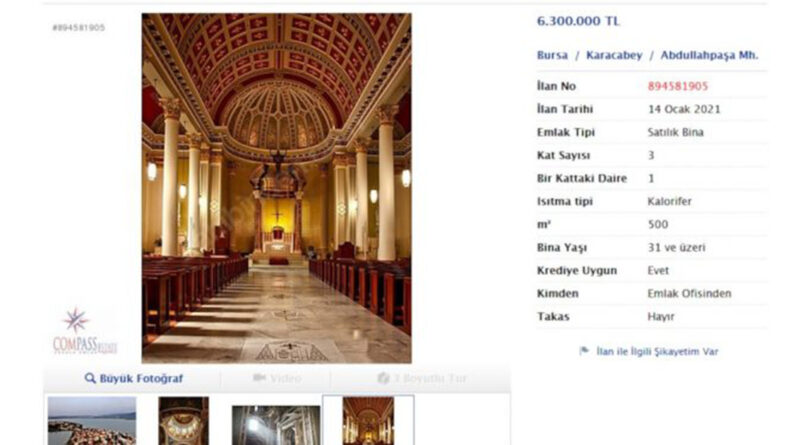Screen dimensions: 800x445
Task: Open the Büyük Fotoğraf tab
Action: pos(134,379)
